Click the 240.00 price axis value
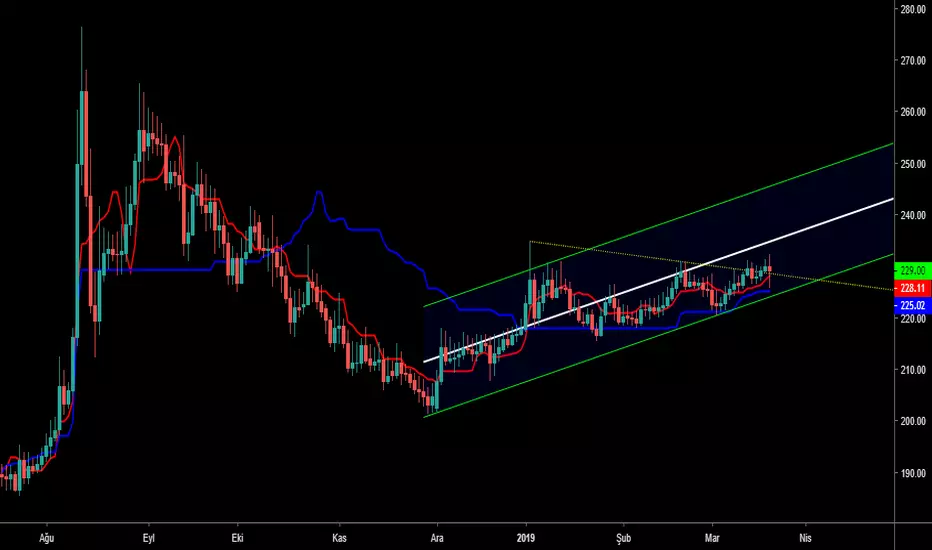 913,215
